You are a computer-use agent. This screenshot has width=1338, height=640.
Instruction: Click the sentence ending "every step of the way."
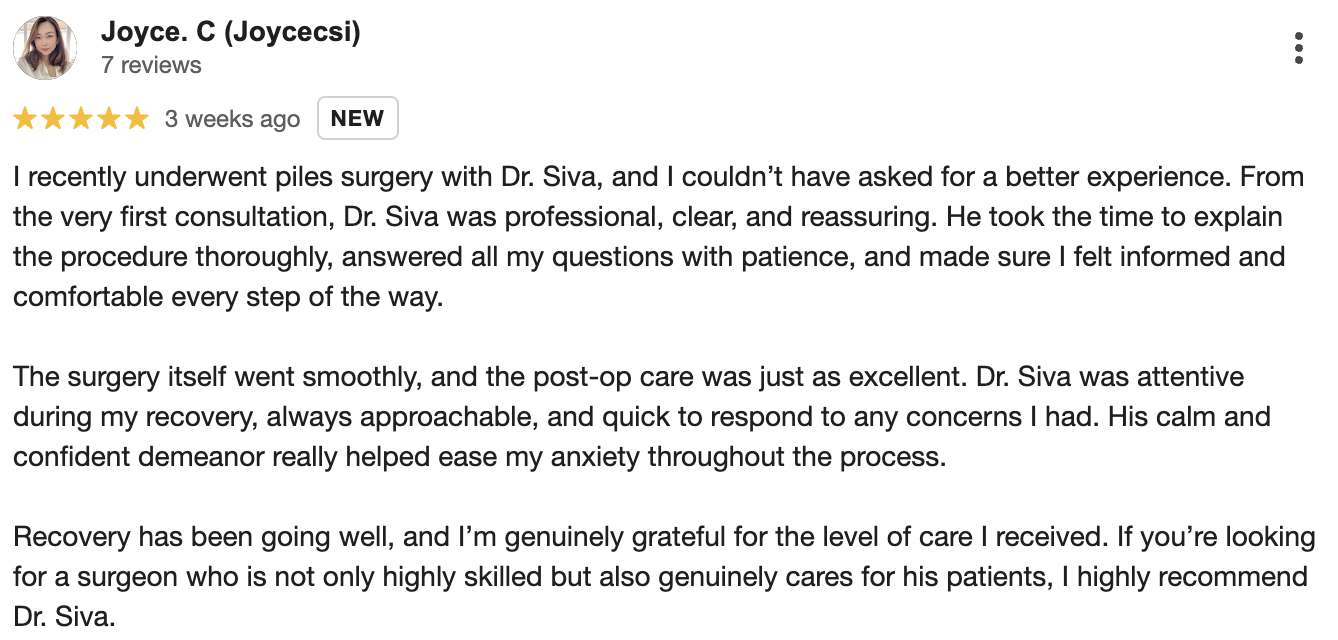(x=227, y=297)
